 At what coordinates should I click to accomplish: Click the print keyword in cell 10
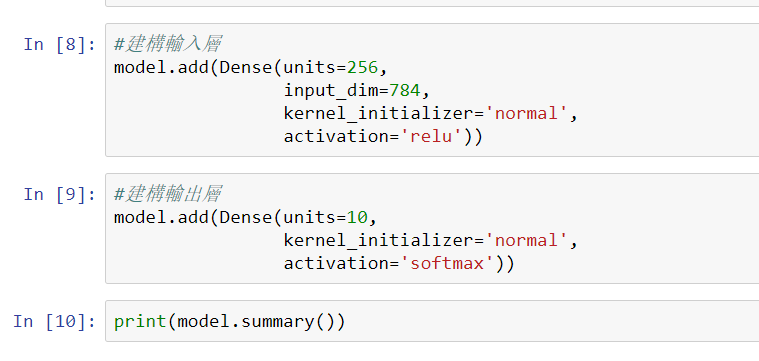click(x=140, y=321)
